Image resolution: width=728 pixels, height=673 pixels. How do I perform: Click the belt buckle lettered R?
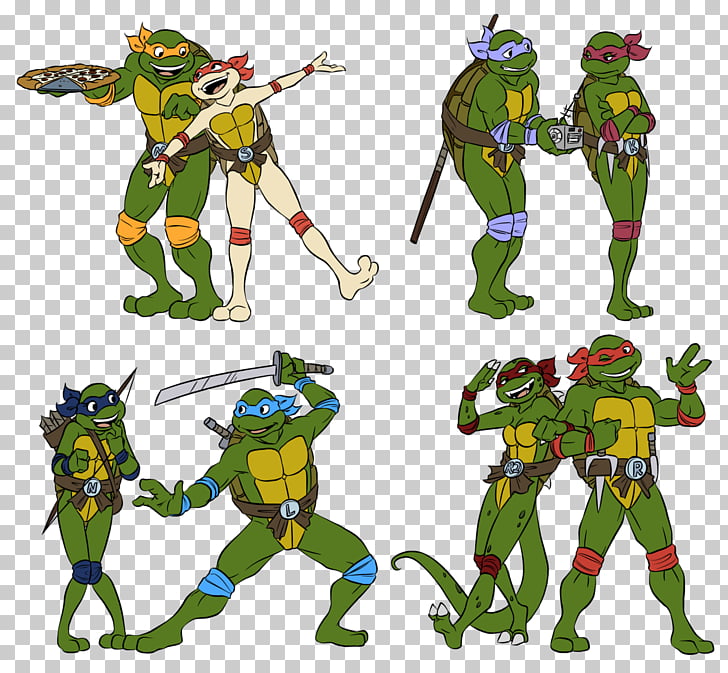pyautogui.click(x=635, y=469)
